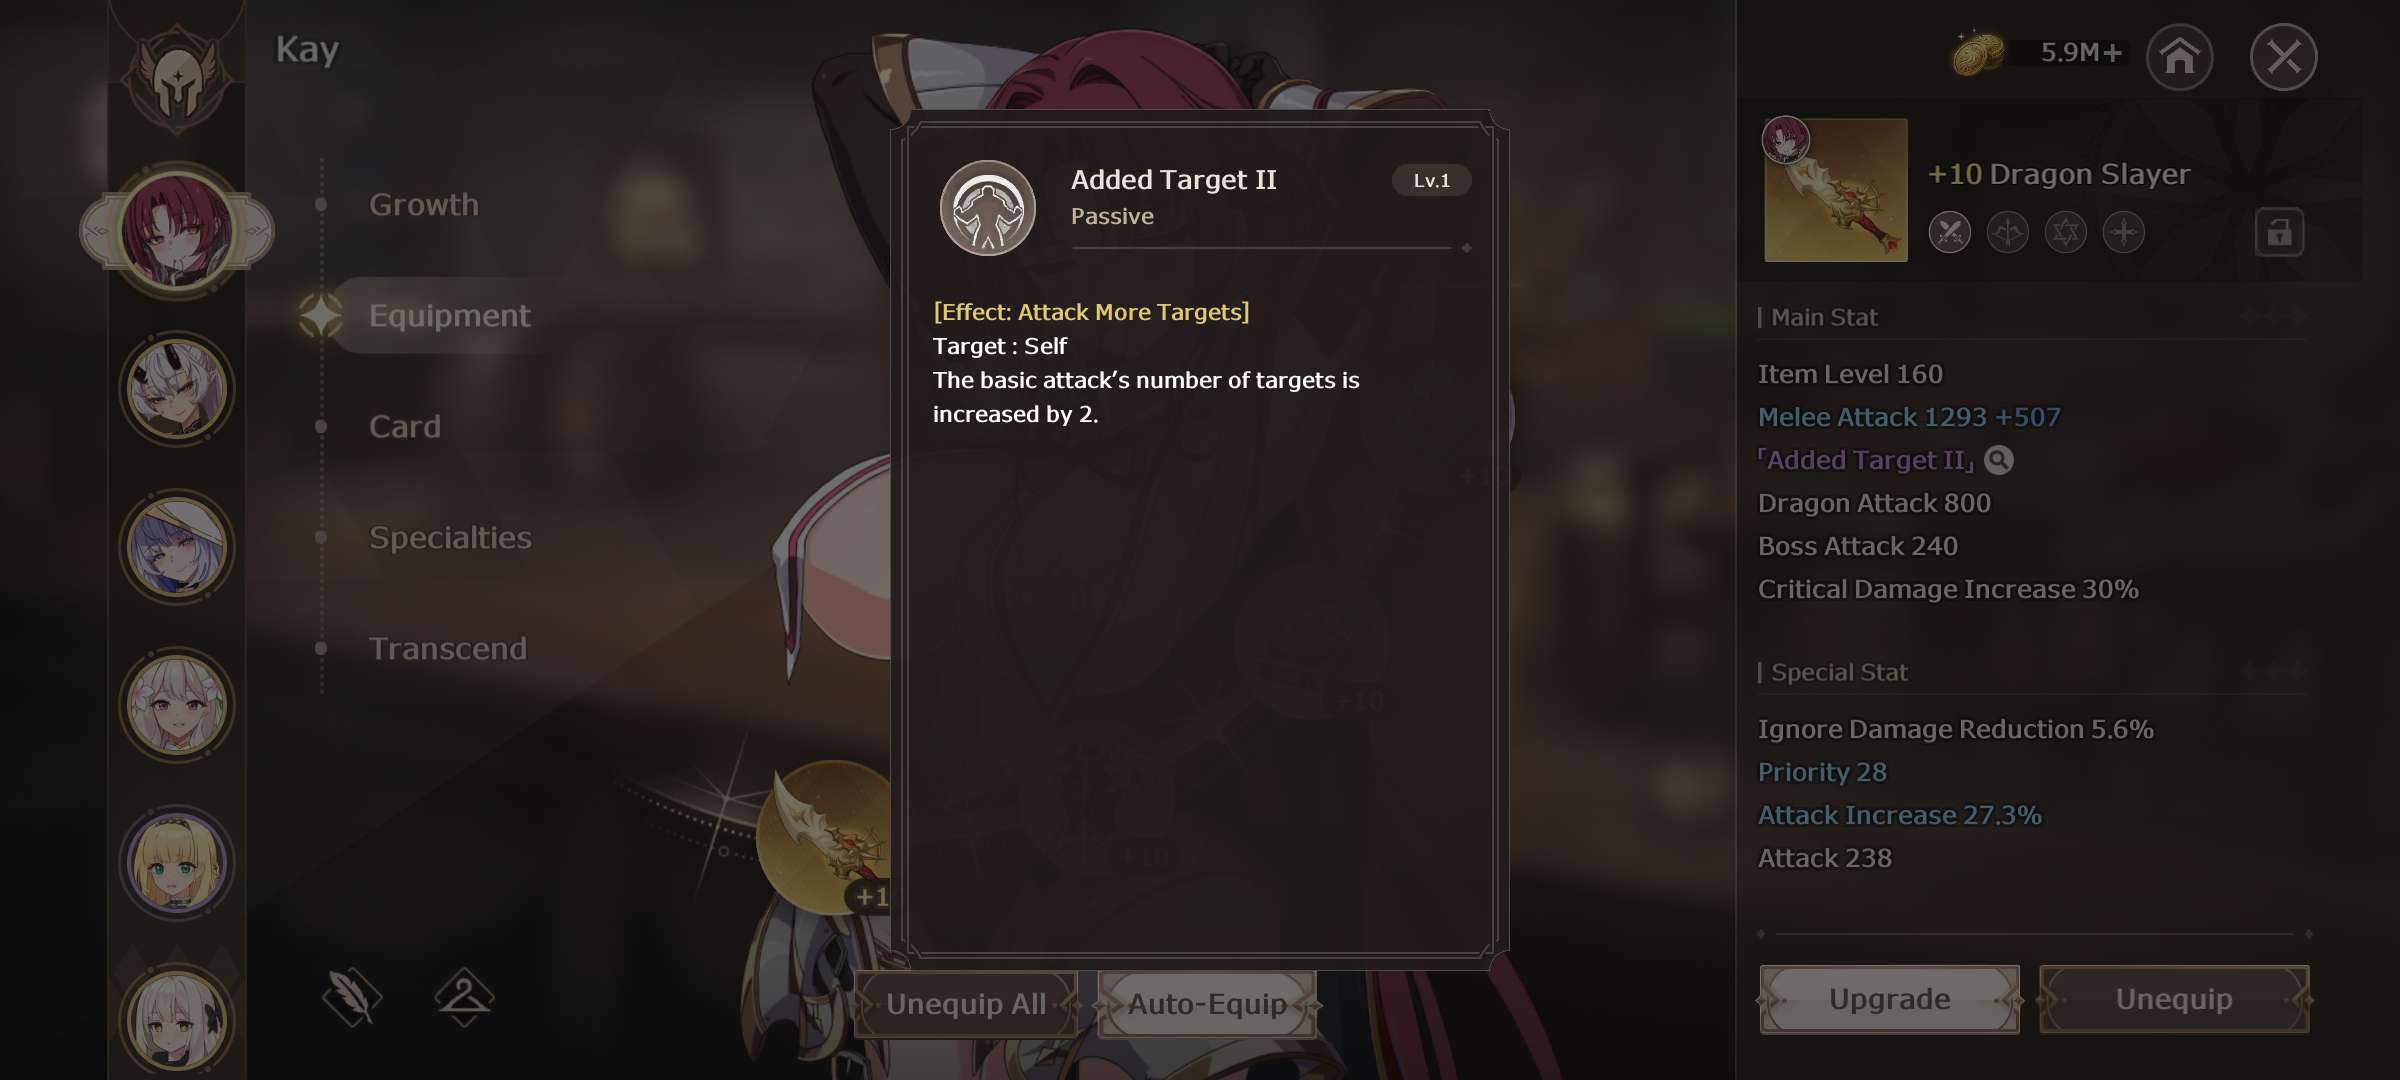Click the gold coins currency icon
The height and width of the screenshot is (1080, 2400).
pyautogui.click(x=1977, y=53)
